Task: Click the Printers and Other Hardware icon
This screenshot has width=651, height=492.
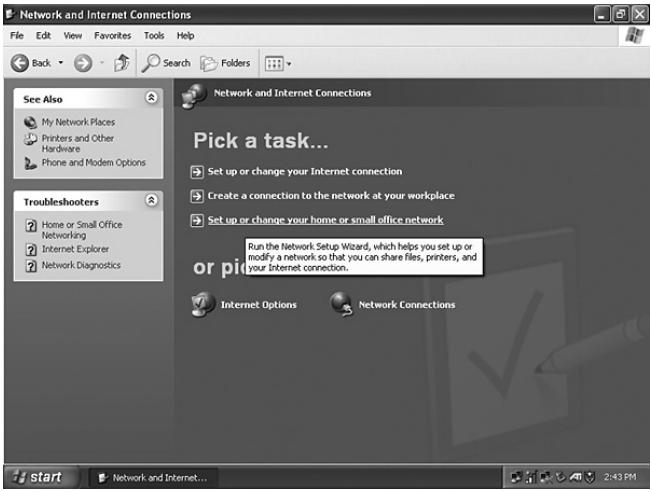Action: click(x=30, y=139)
